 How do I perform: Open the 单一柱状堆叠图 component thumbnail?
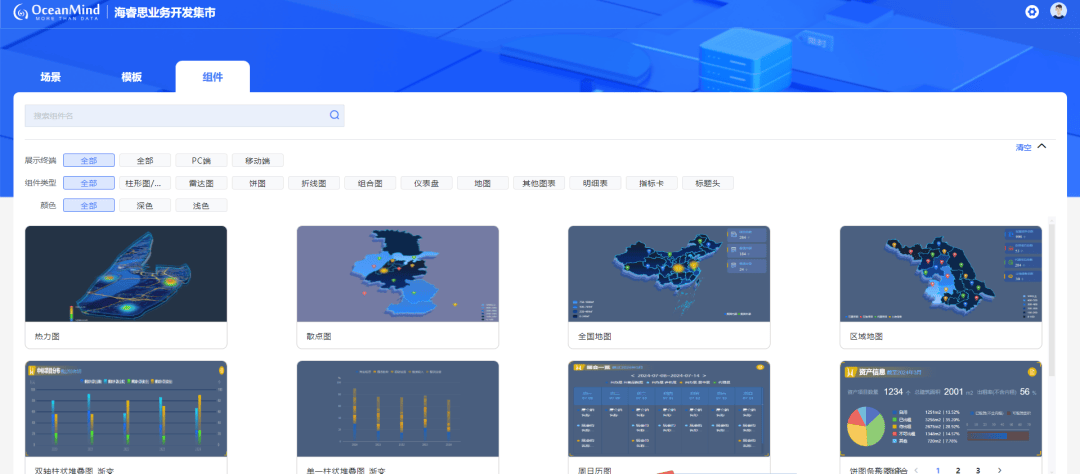tap(397, 409)
